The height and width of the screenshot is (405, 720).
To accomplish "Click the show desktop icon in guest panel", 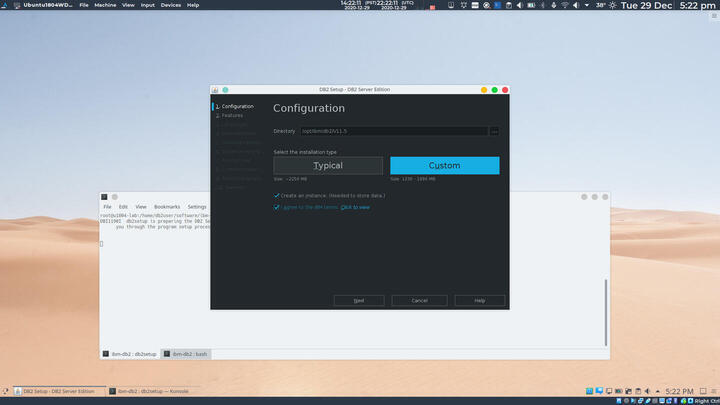I will (x=703, y=391).
